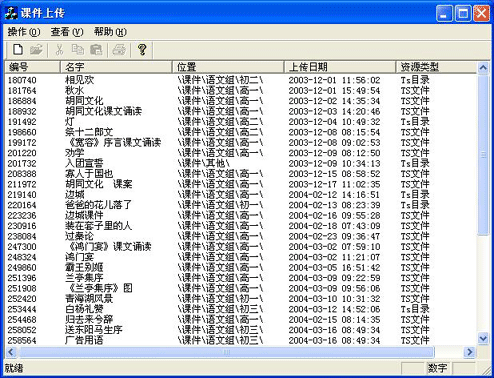This screenshot has width=494, height=378.
Task: Select row number 186884
Action: coord(241,101)
